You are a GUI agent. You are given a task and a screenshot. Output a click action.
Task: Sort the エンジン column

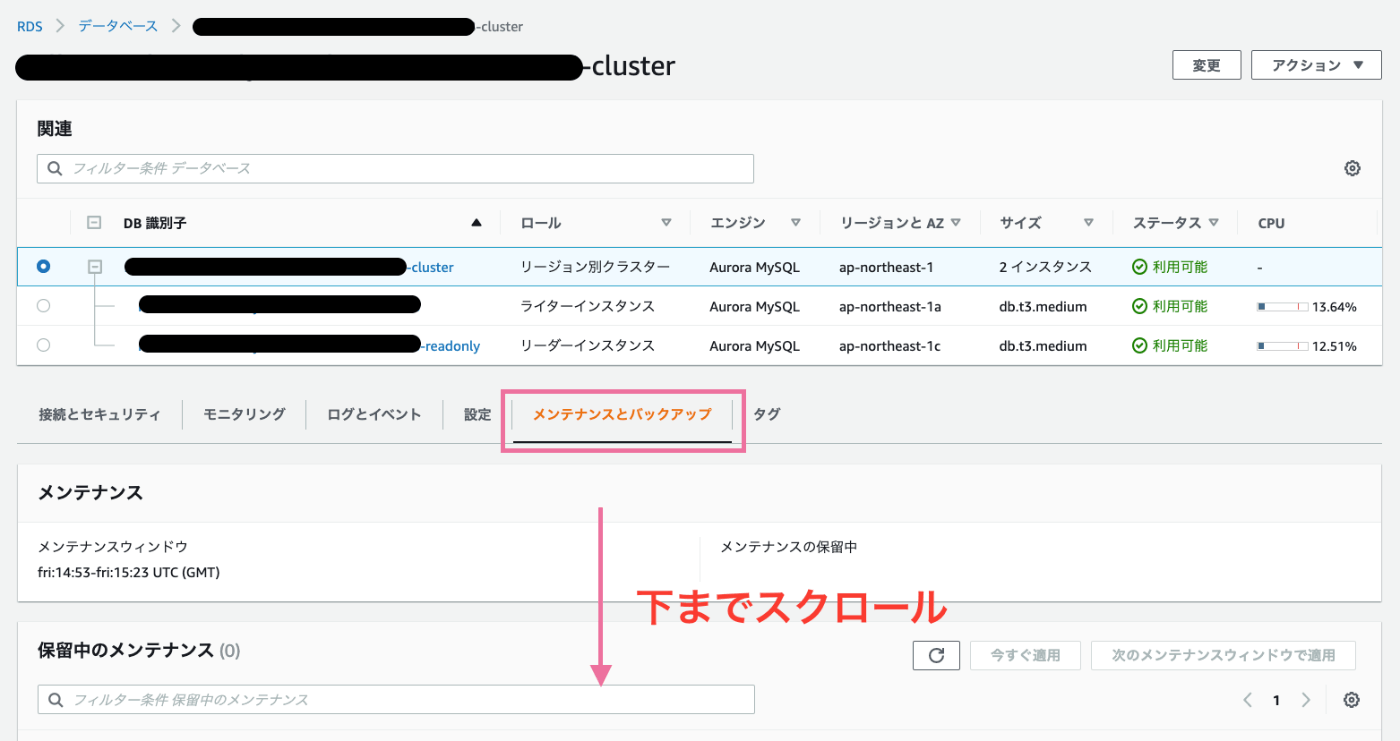(796, 223)
